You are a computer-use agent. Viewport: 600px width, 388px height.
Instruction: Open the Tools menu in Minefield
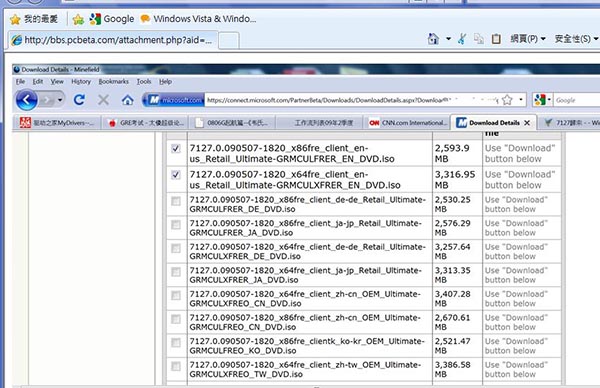click(x=144, y=82)
